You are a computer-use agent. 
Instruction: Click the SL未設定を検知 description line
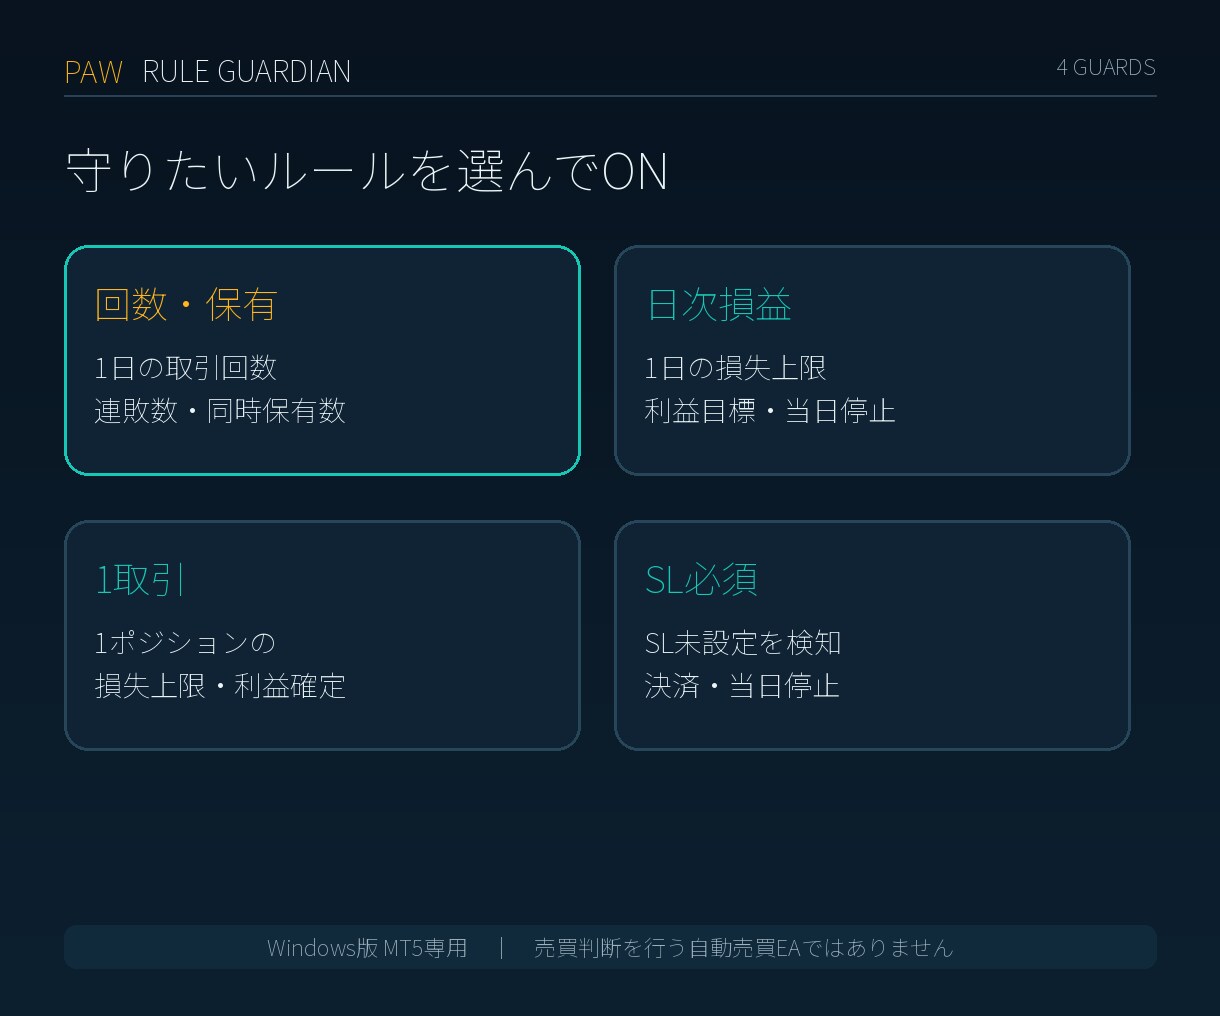point(743,643)
